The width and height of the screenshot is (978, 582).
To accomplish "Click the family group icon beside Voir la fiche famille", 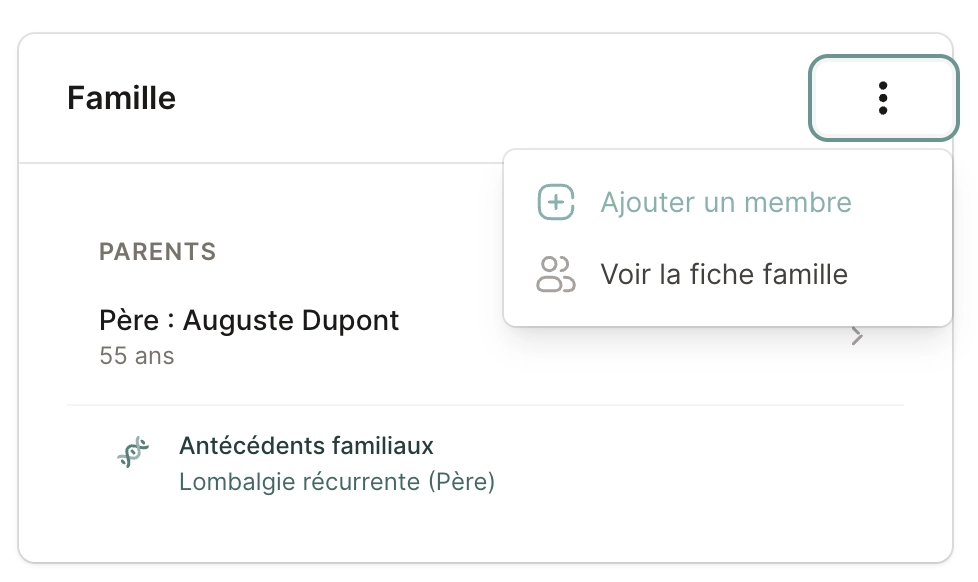I will tap(556, 274).
